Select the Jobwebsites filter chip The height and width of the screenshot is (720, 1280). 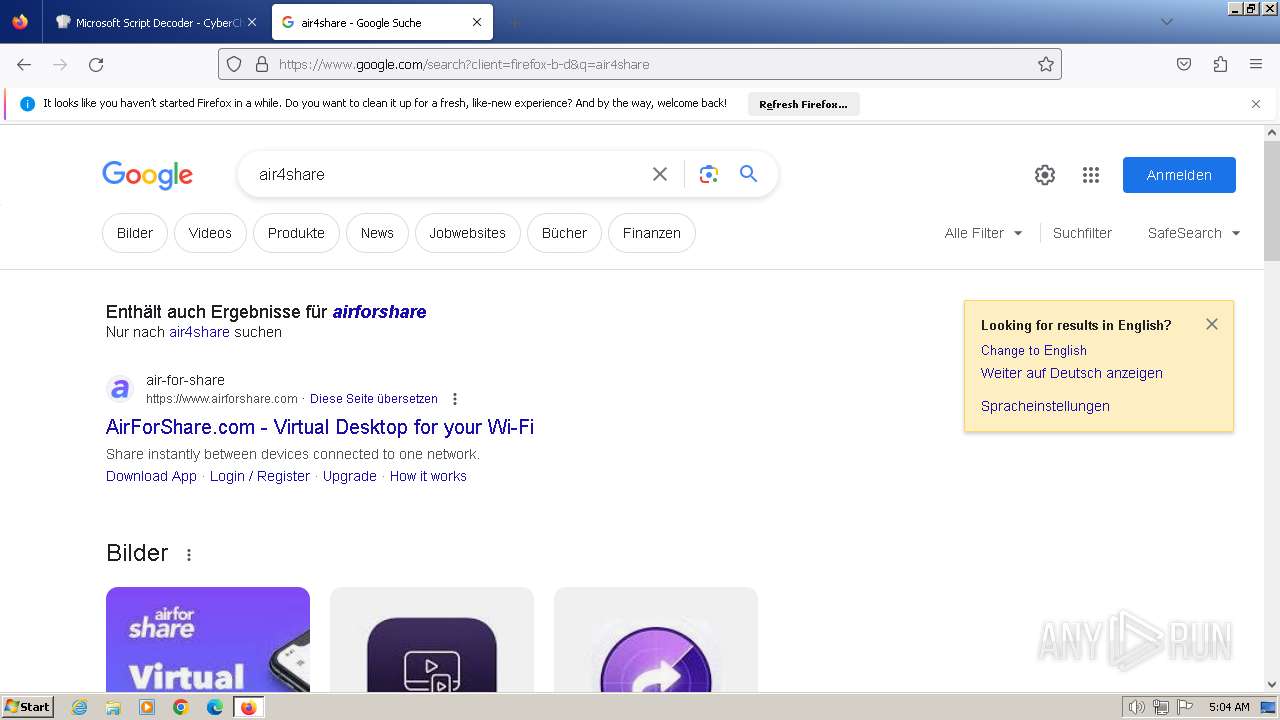click(x=468, y=233)
